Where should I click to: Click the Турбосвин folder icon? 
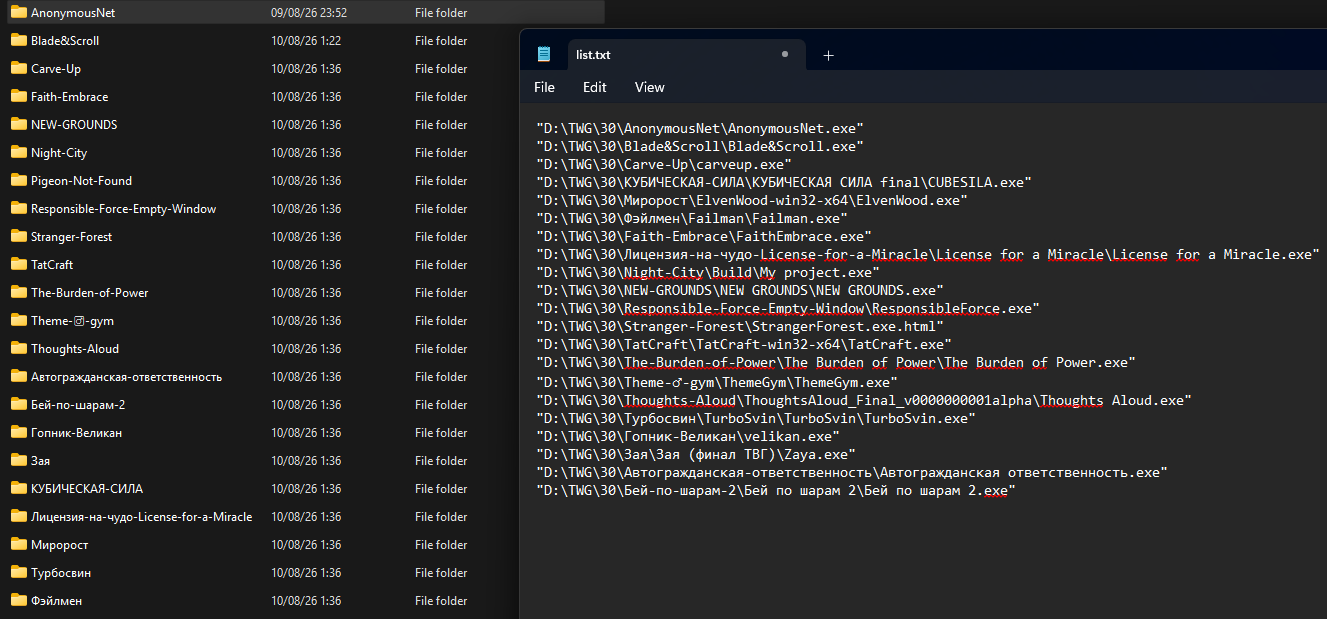coord(18,573)
